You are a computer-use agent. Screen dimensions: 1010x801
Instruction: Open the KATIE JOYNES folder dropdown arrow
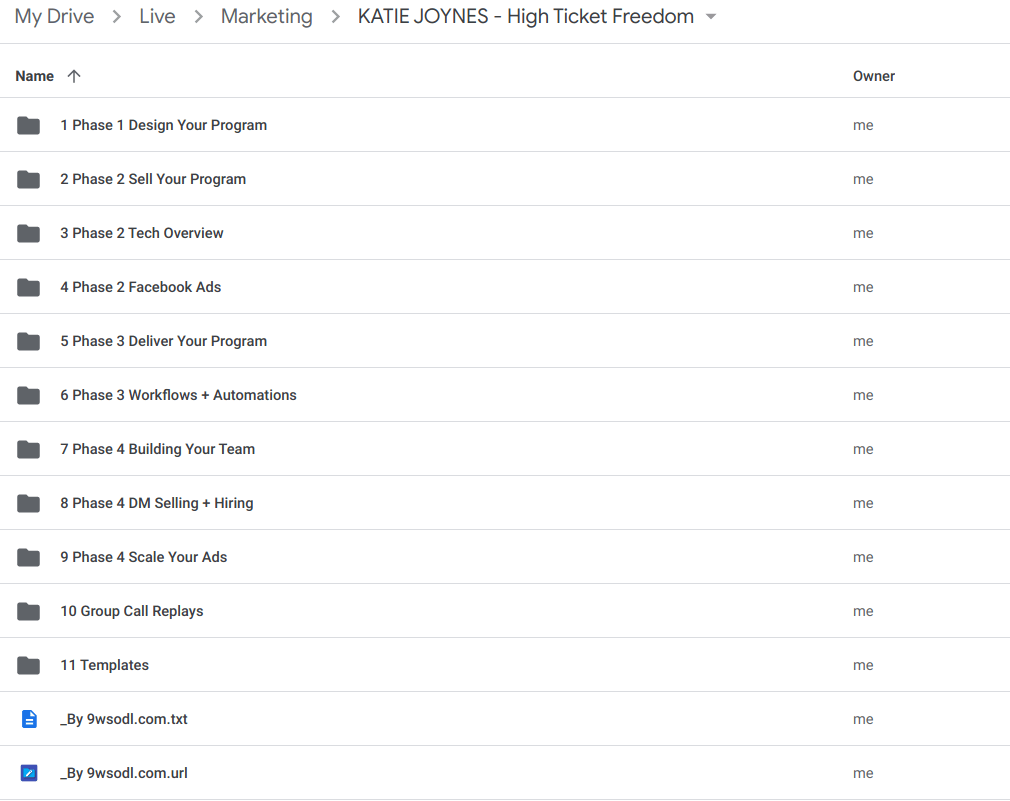point(710,17)
